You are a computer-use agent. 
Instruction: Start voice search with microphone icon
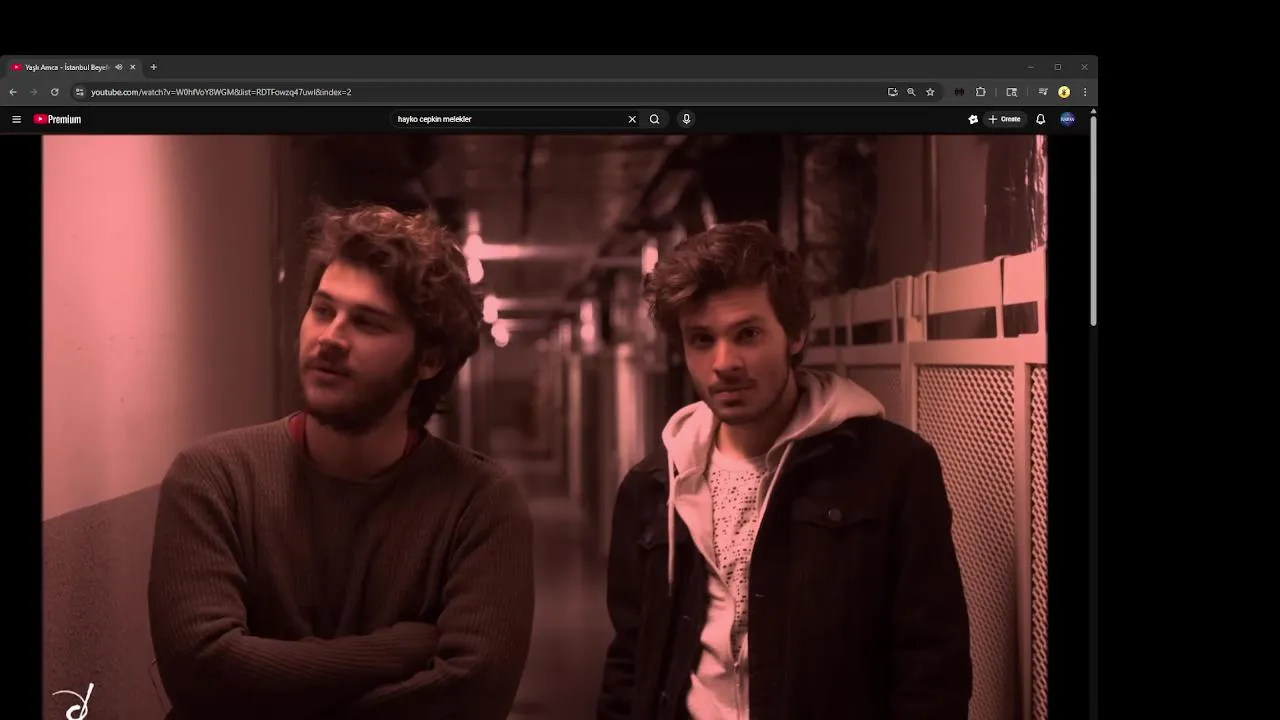point(686,119)
